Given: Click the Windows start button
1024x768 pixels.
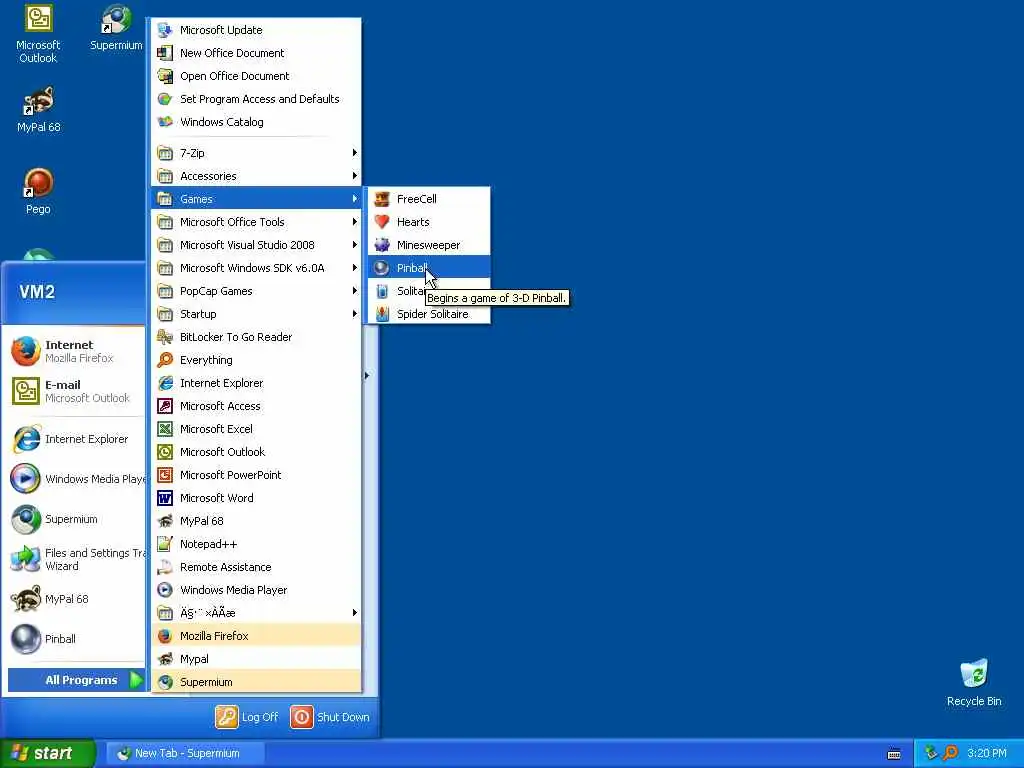Looking at the screenshot, I should (48, 753).
